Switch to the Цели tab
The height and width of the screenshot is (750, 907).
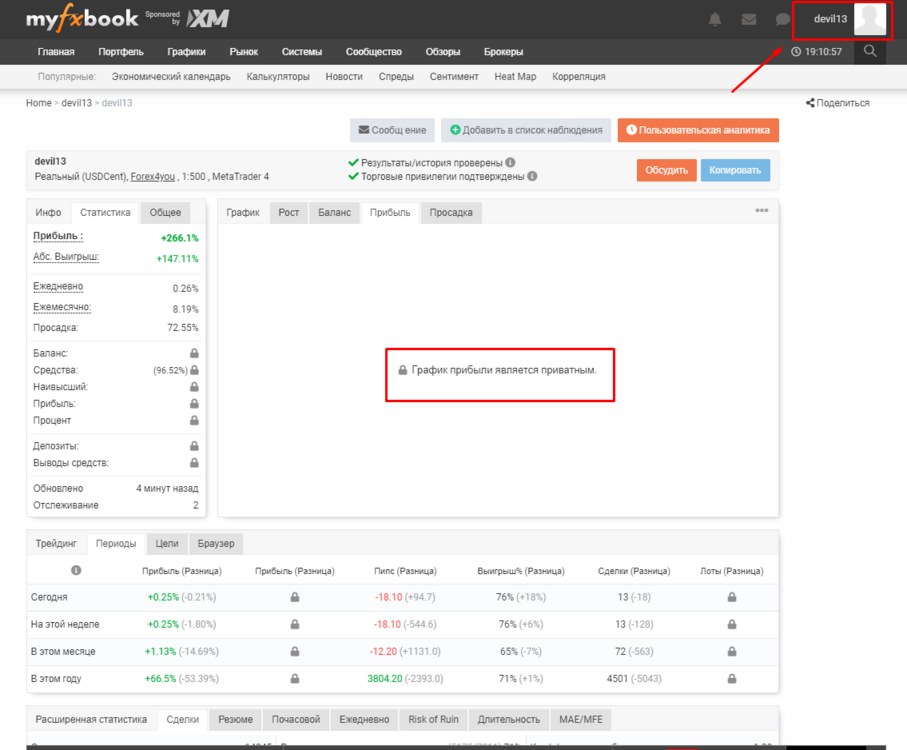[167, 544]
